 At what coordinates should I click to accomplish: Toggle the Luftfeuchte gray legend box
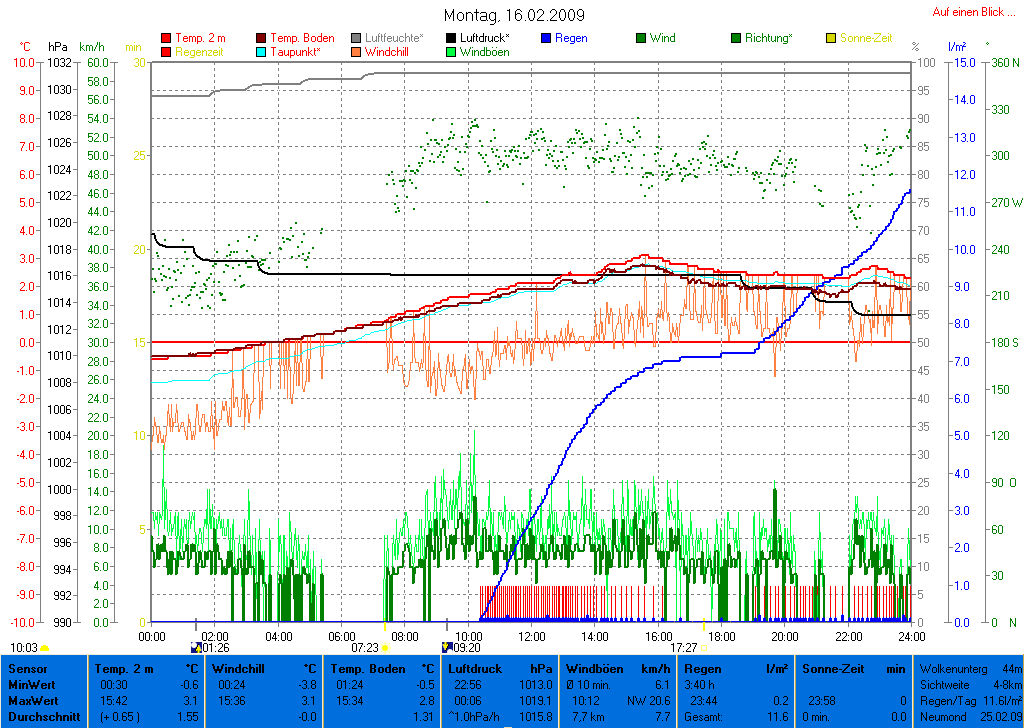(x=356, y=39)
